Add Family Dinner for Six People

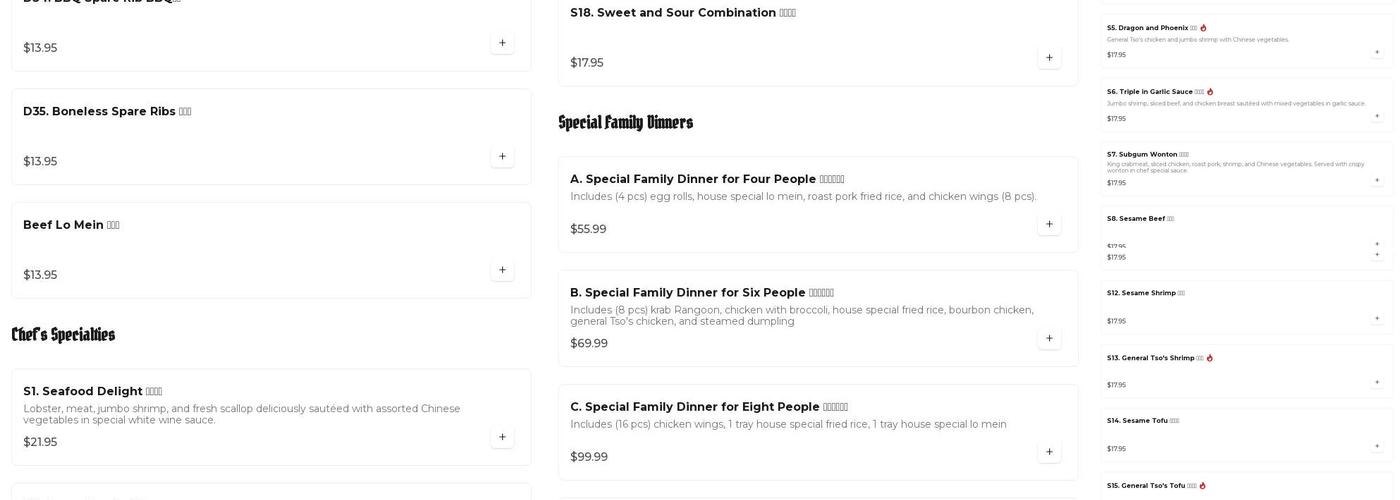click(x=1049, y=338)
